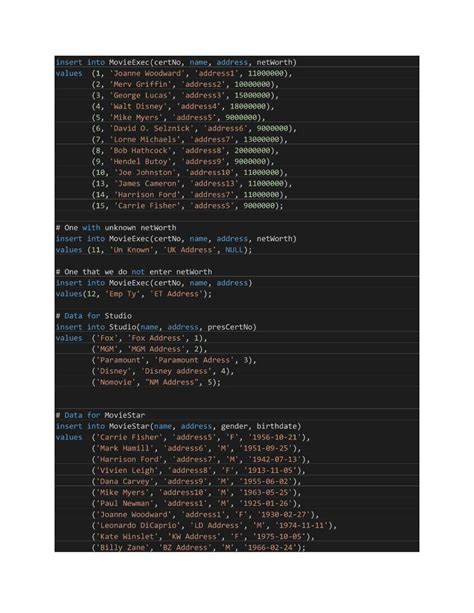Click the 'Paul Newman' star name
Viewport: 474px width, 613px height.
tap(125, 504)
